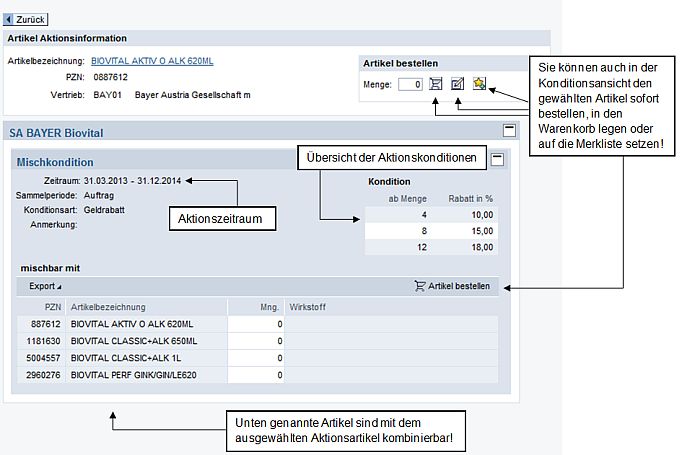
Task: Select PZN 2960276 in the table
Action: pyautogui.click(x=43, y=375)
